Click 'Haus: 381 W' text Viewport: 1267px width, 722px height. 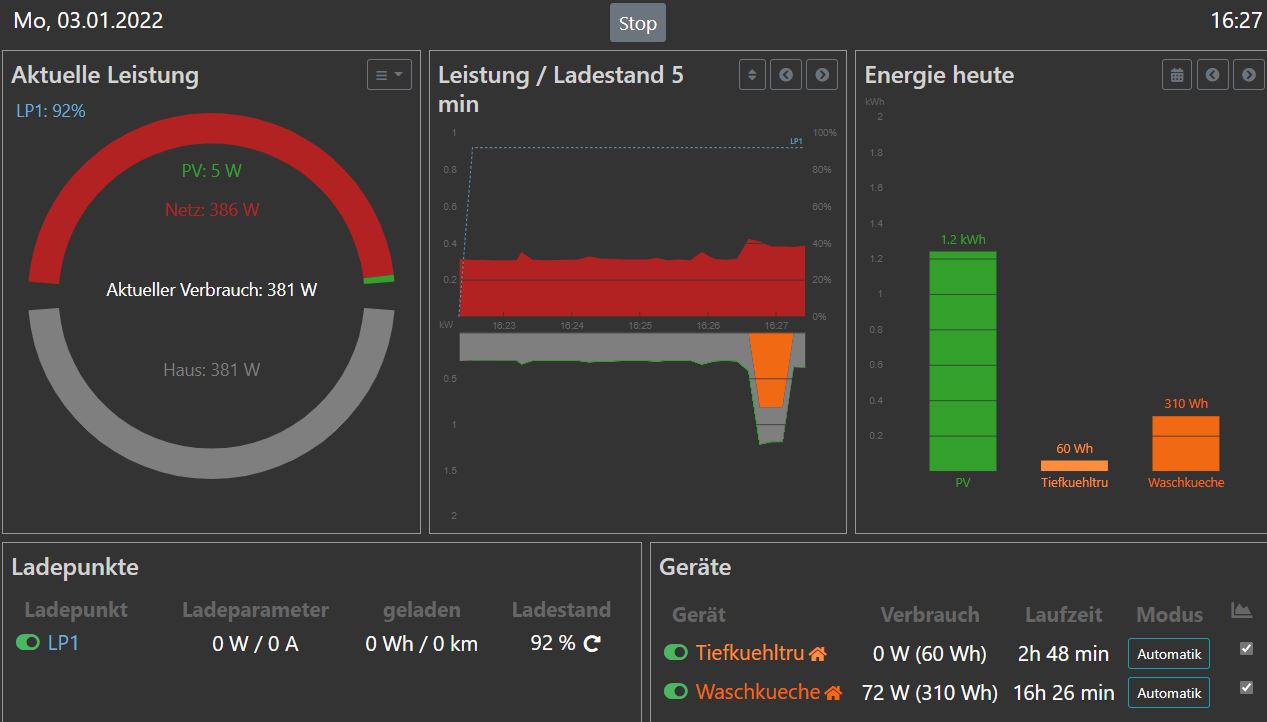[212, 370]
